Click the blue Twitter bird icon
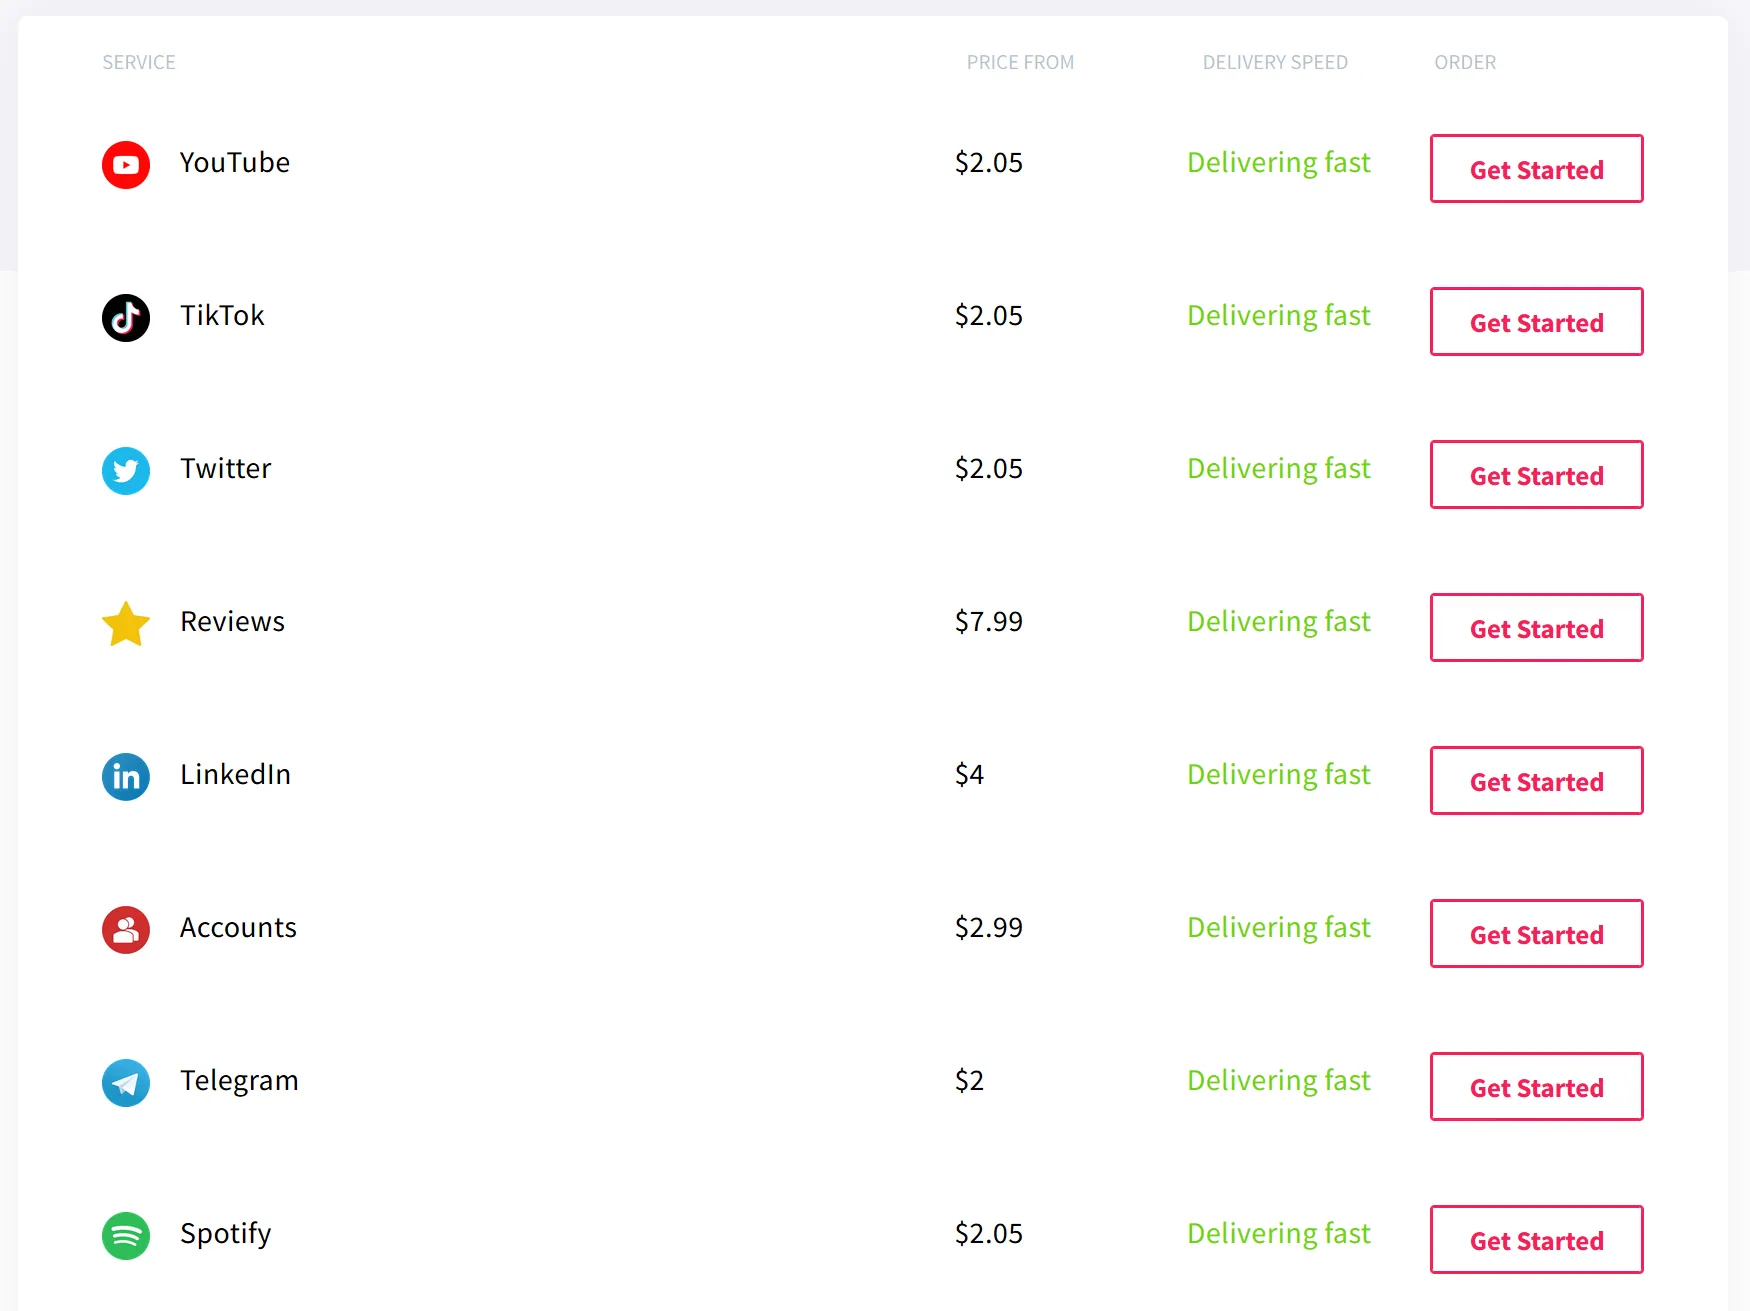 click(126, 471)
